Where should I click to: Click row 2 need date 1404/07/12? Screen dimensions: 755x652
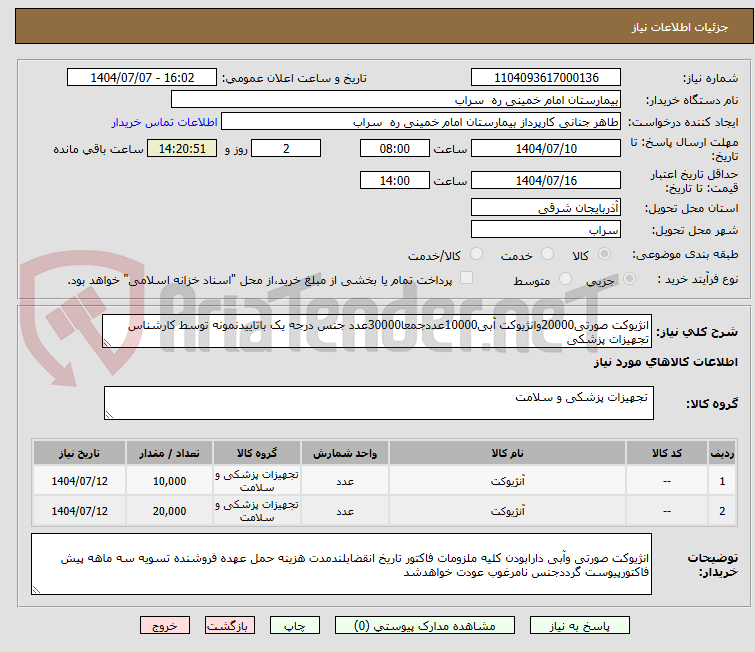79,510
